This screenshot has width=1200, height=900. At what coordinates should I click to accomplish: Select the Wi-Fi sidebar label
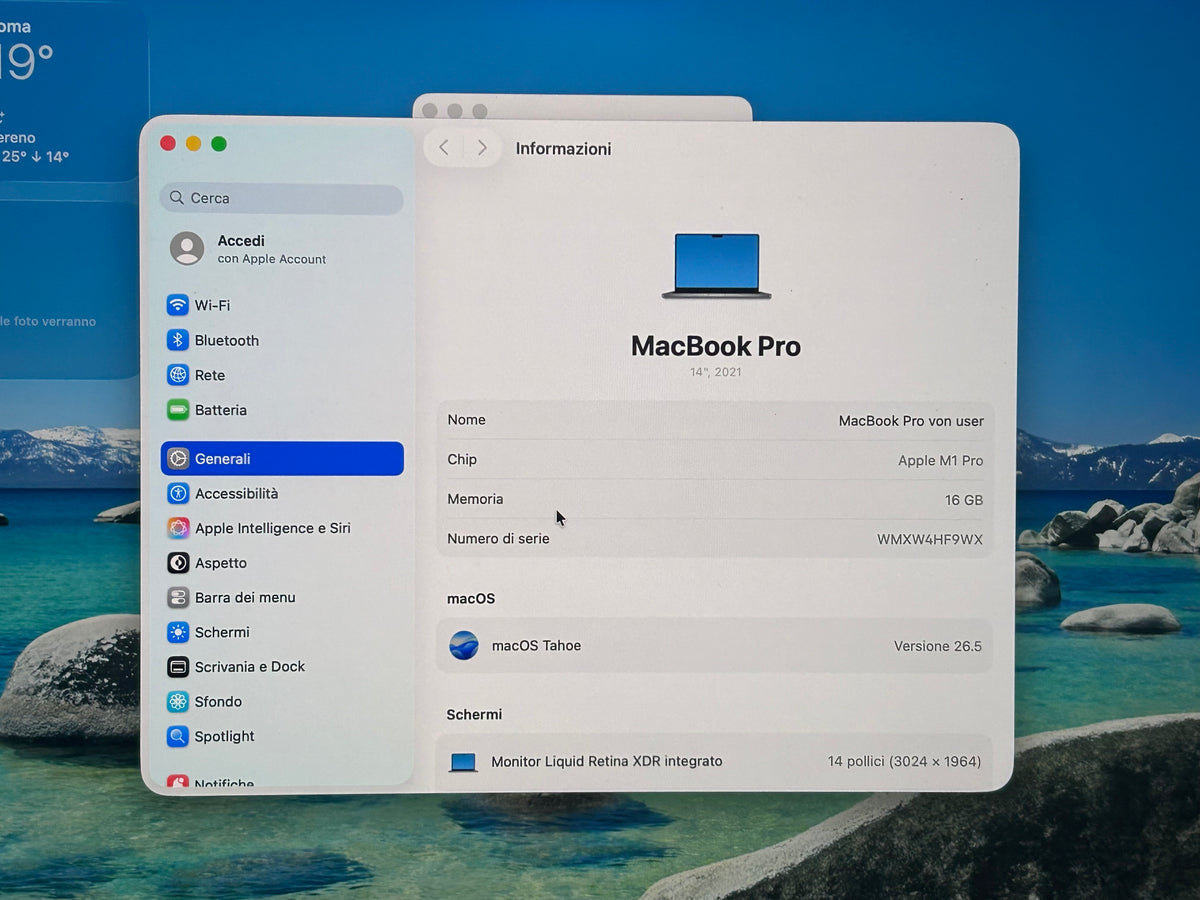tap(212, 305)
